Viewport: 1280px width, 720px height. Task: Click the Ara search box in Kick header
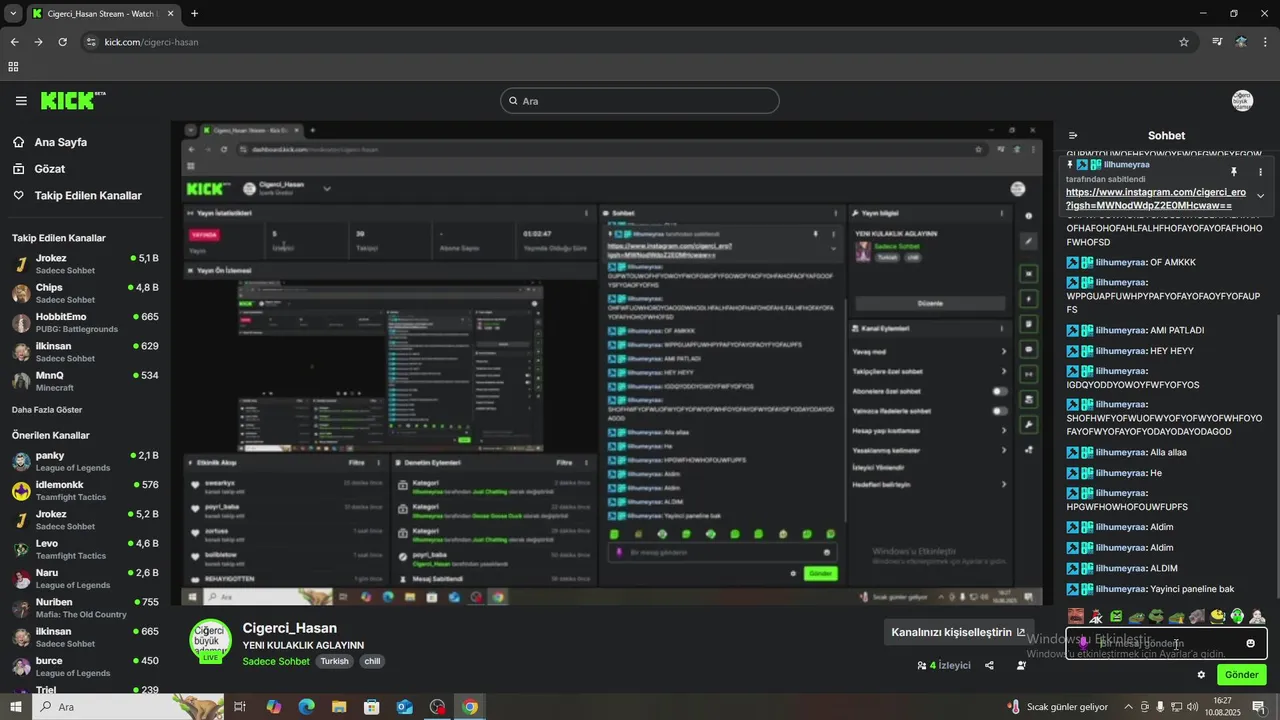point(640,101)
